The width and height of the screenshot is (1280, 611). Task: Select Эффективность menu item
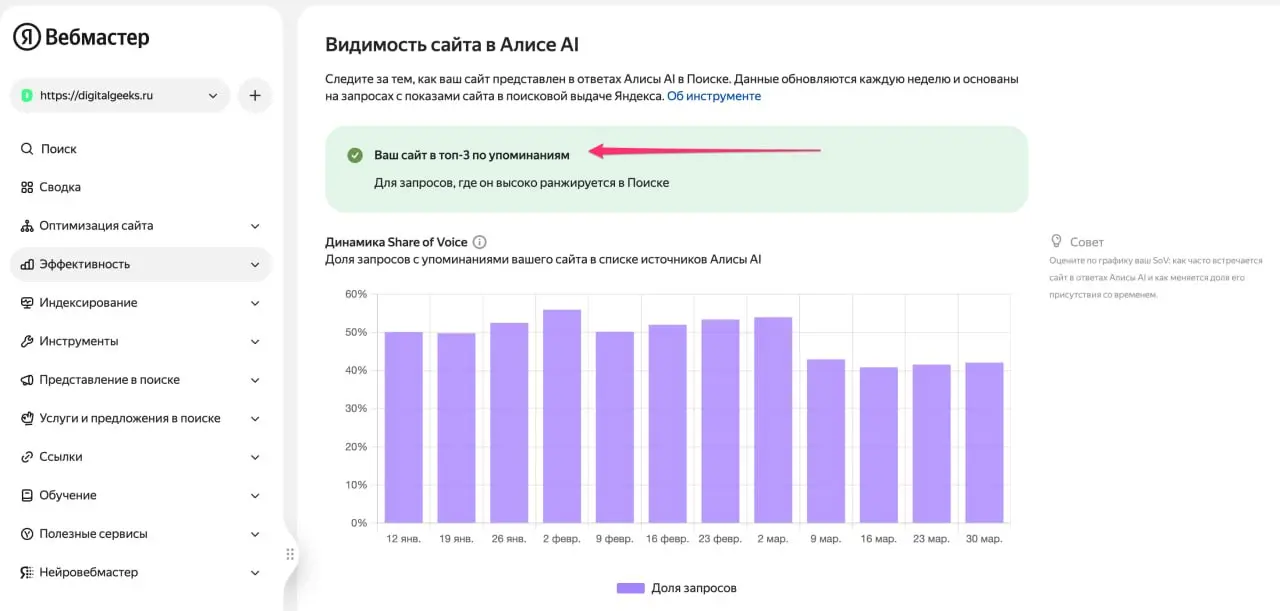point(141,264)
